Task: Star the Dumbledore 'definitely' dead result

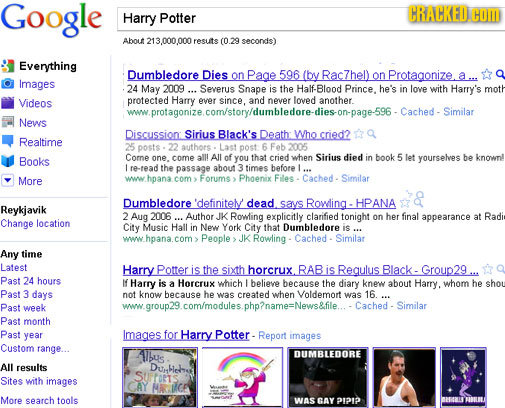Action: tap(405, 203)
